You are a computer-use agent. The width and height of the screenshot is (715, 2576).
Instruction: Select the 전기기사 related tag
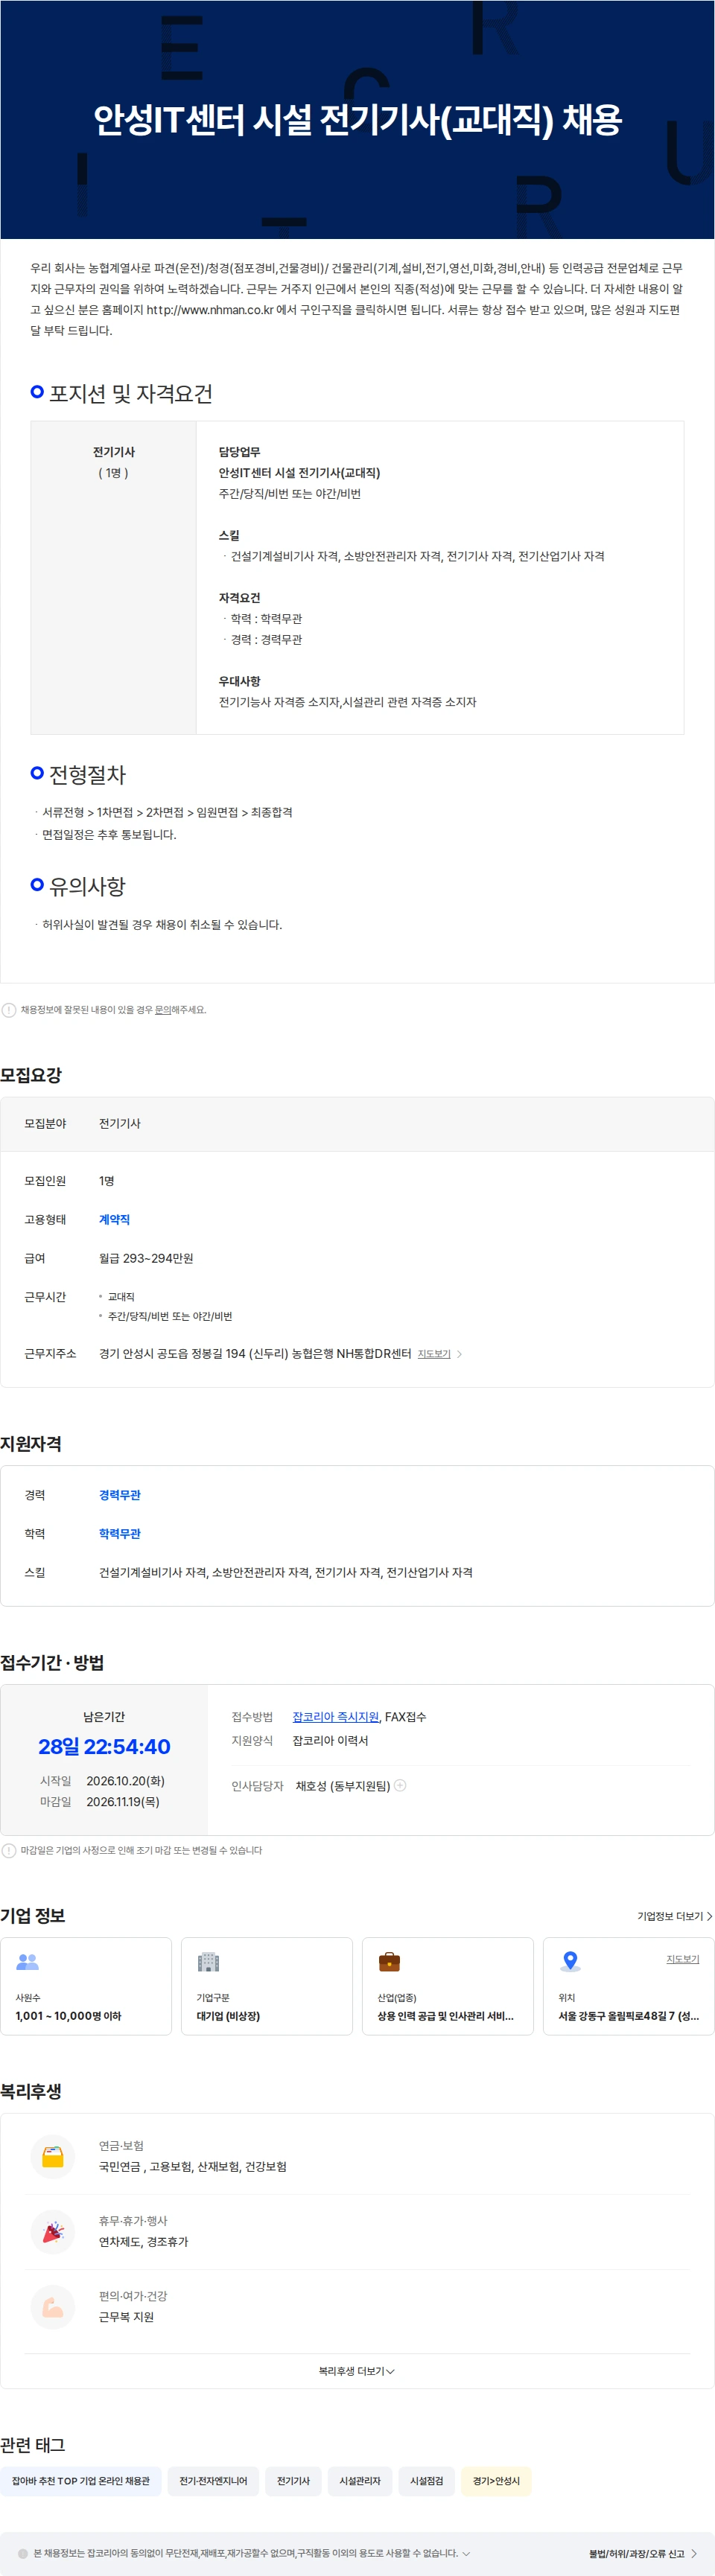point(293,2481)
